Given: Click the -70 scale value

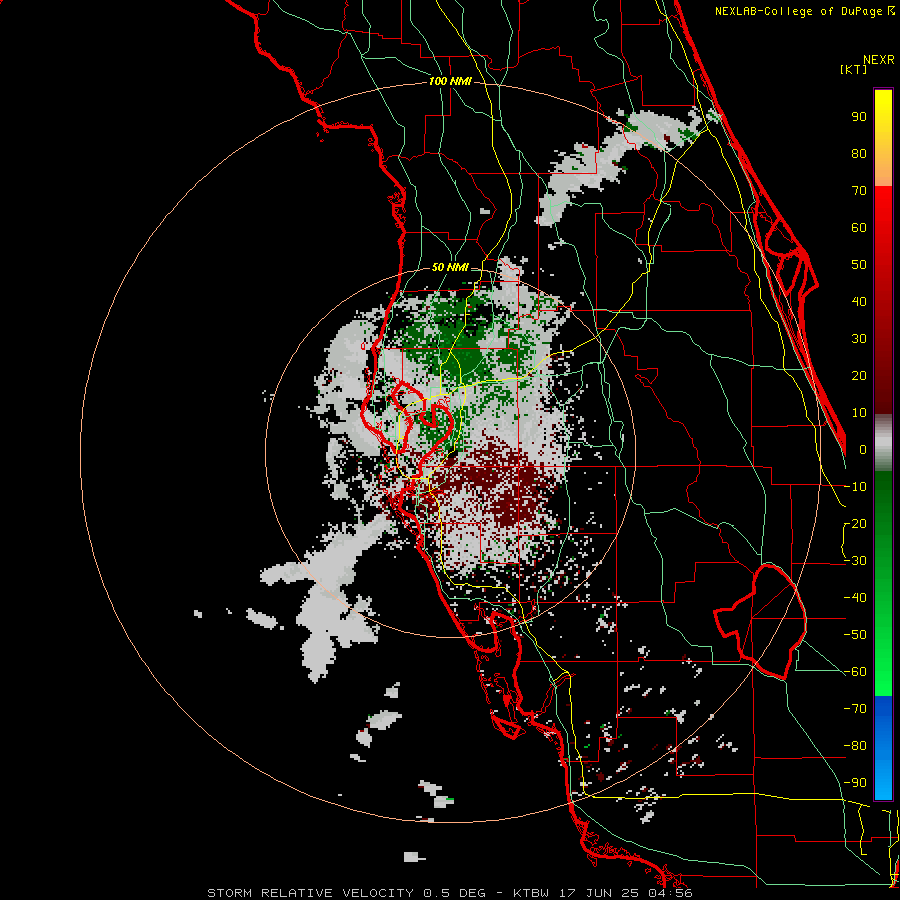Looking at the screenshot, I should click(855, 709).
